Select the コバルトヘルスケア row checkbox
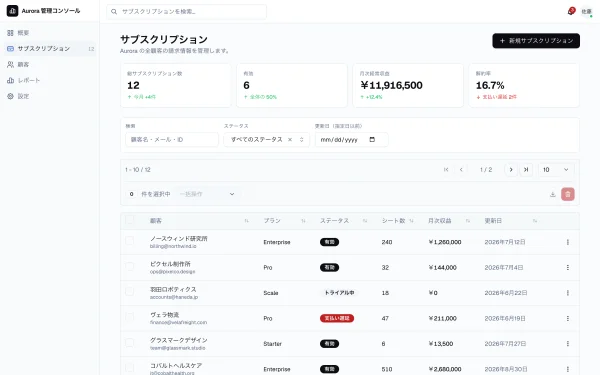This screenshot has height=375, width=600. click(130, 368)
